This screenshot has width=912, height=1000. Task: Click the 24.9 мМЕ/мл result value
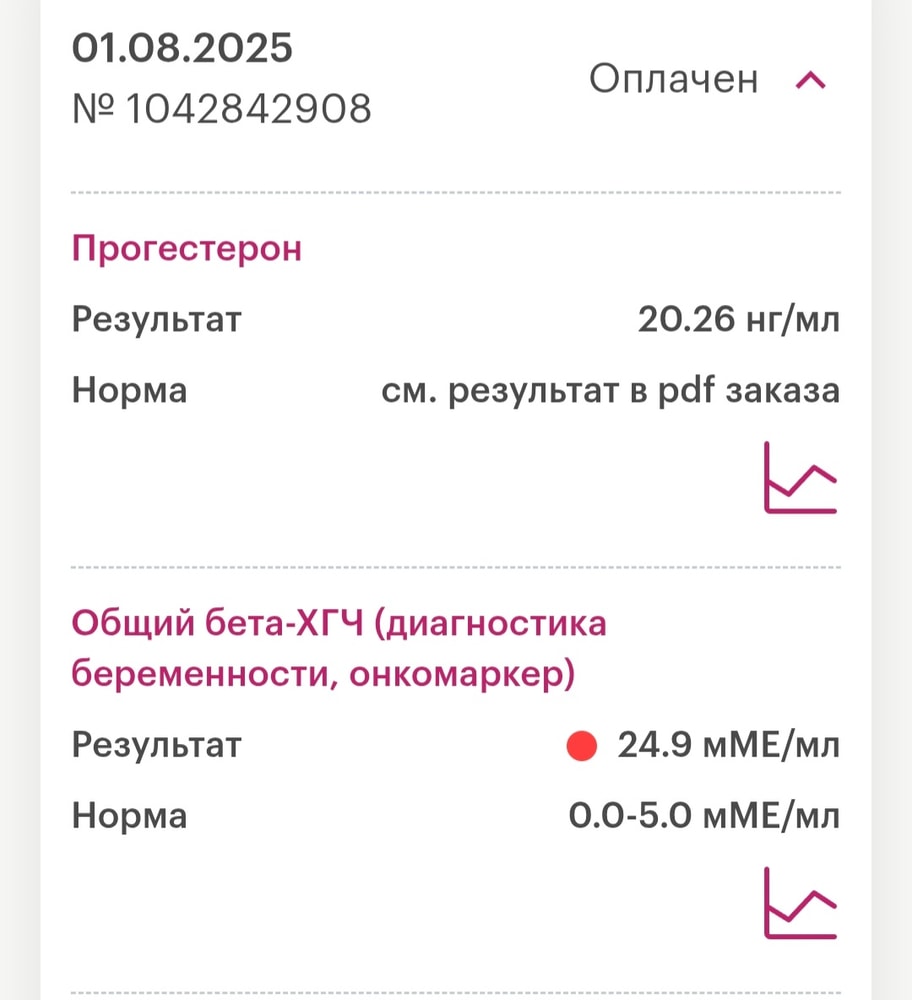point(728,746)
